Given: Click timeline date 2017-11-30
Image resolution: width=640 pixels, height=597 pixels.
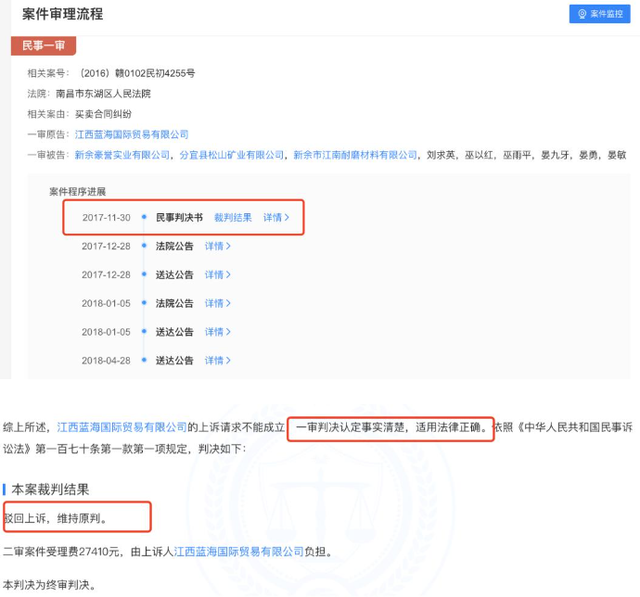Looking at the screenshot, I should 106,217.
